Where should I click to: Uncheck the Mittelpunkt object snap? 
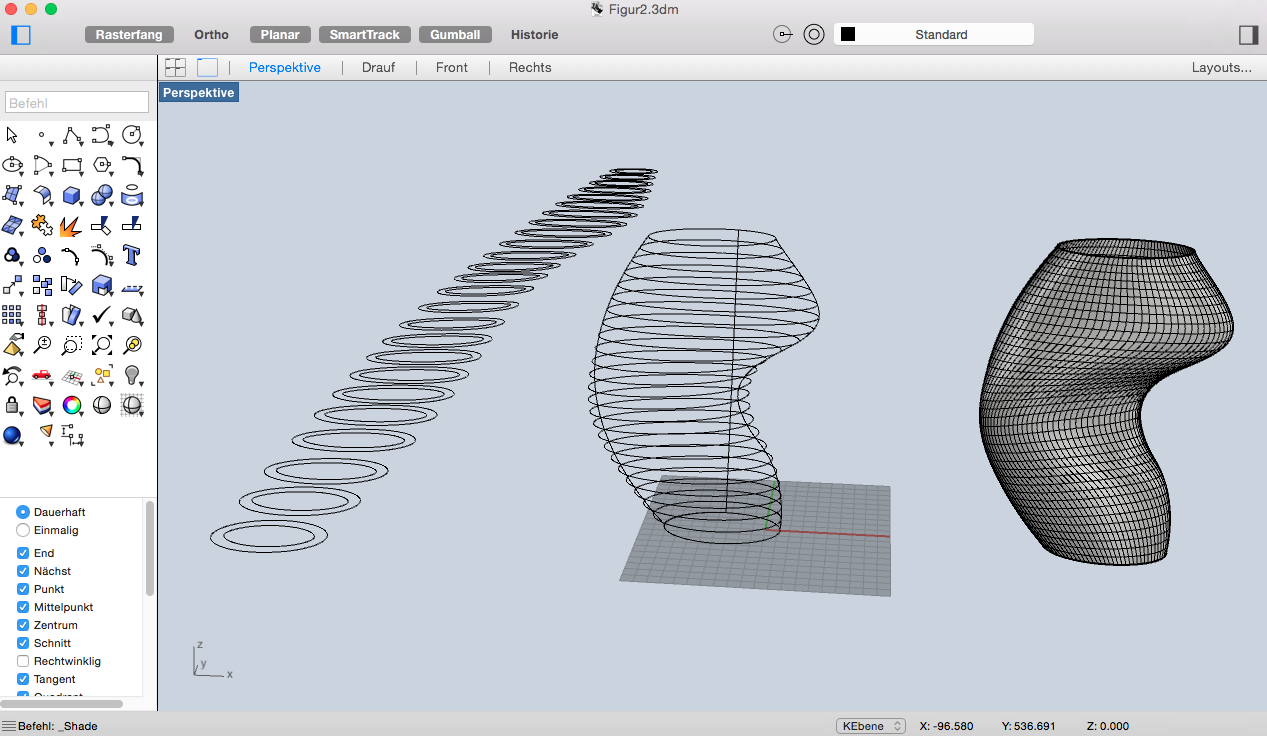23,607
